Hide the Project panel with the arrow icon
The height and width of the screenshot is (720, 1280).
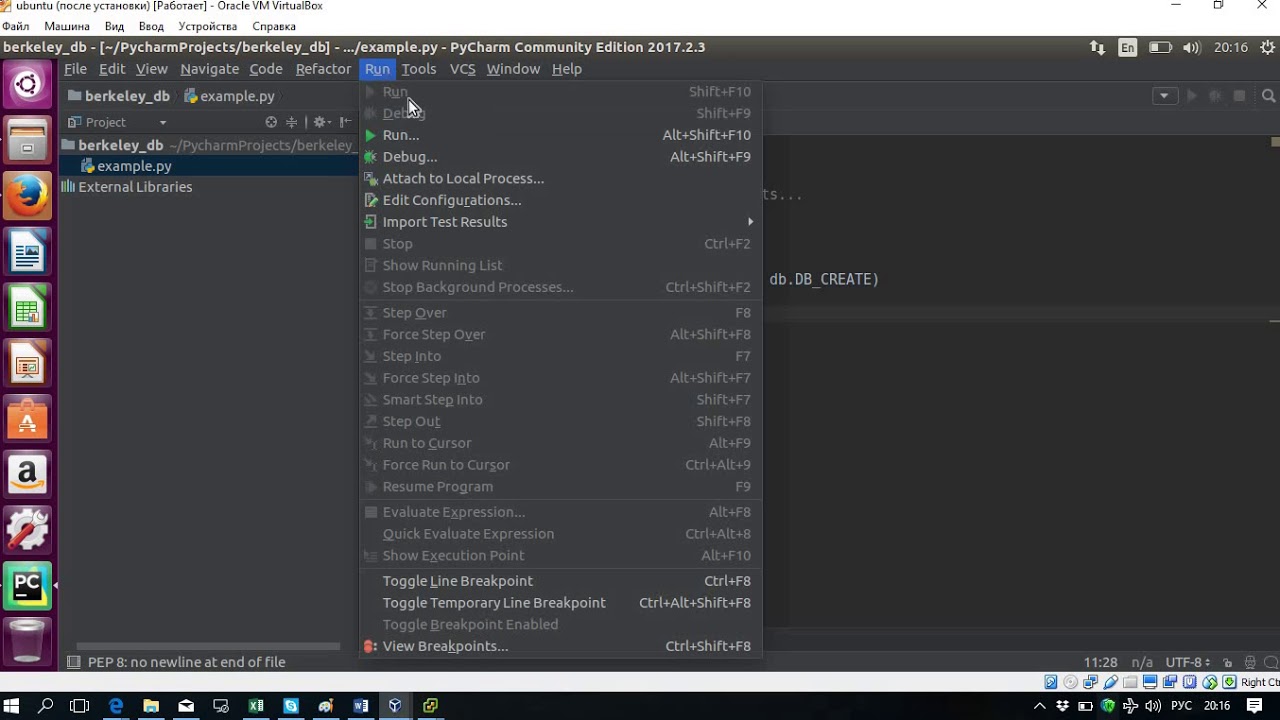345,122
